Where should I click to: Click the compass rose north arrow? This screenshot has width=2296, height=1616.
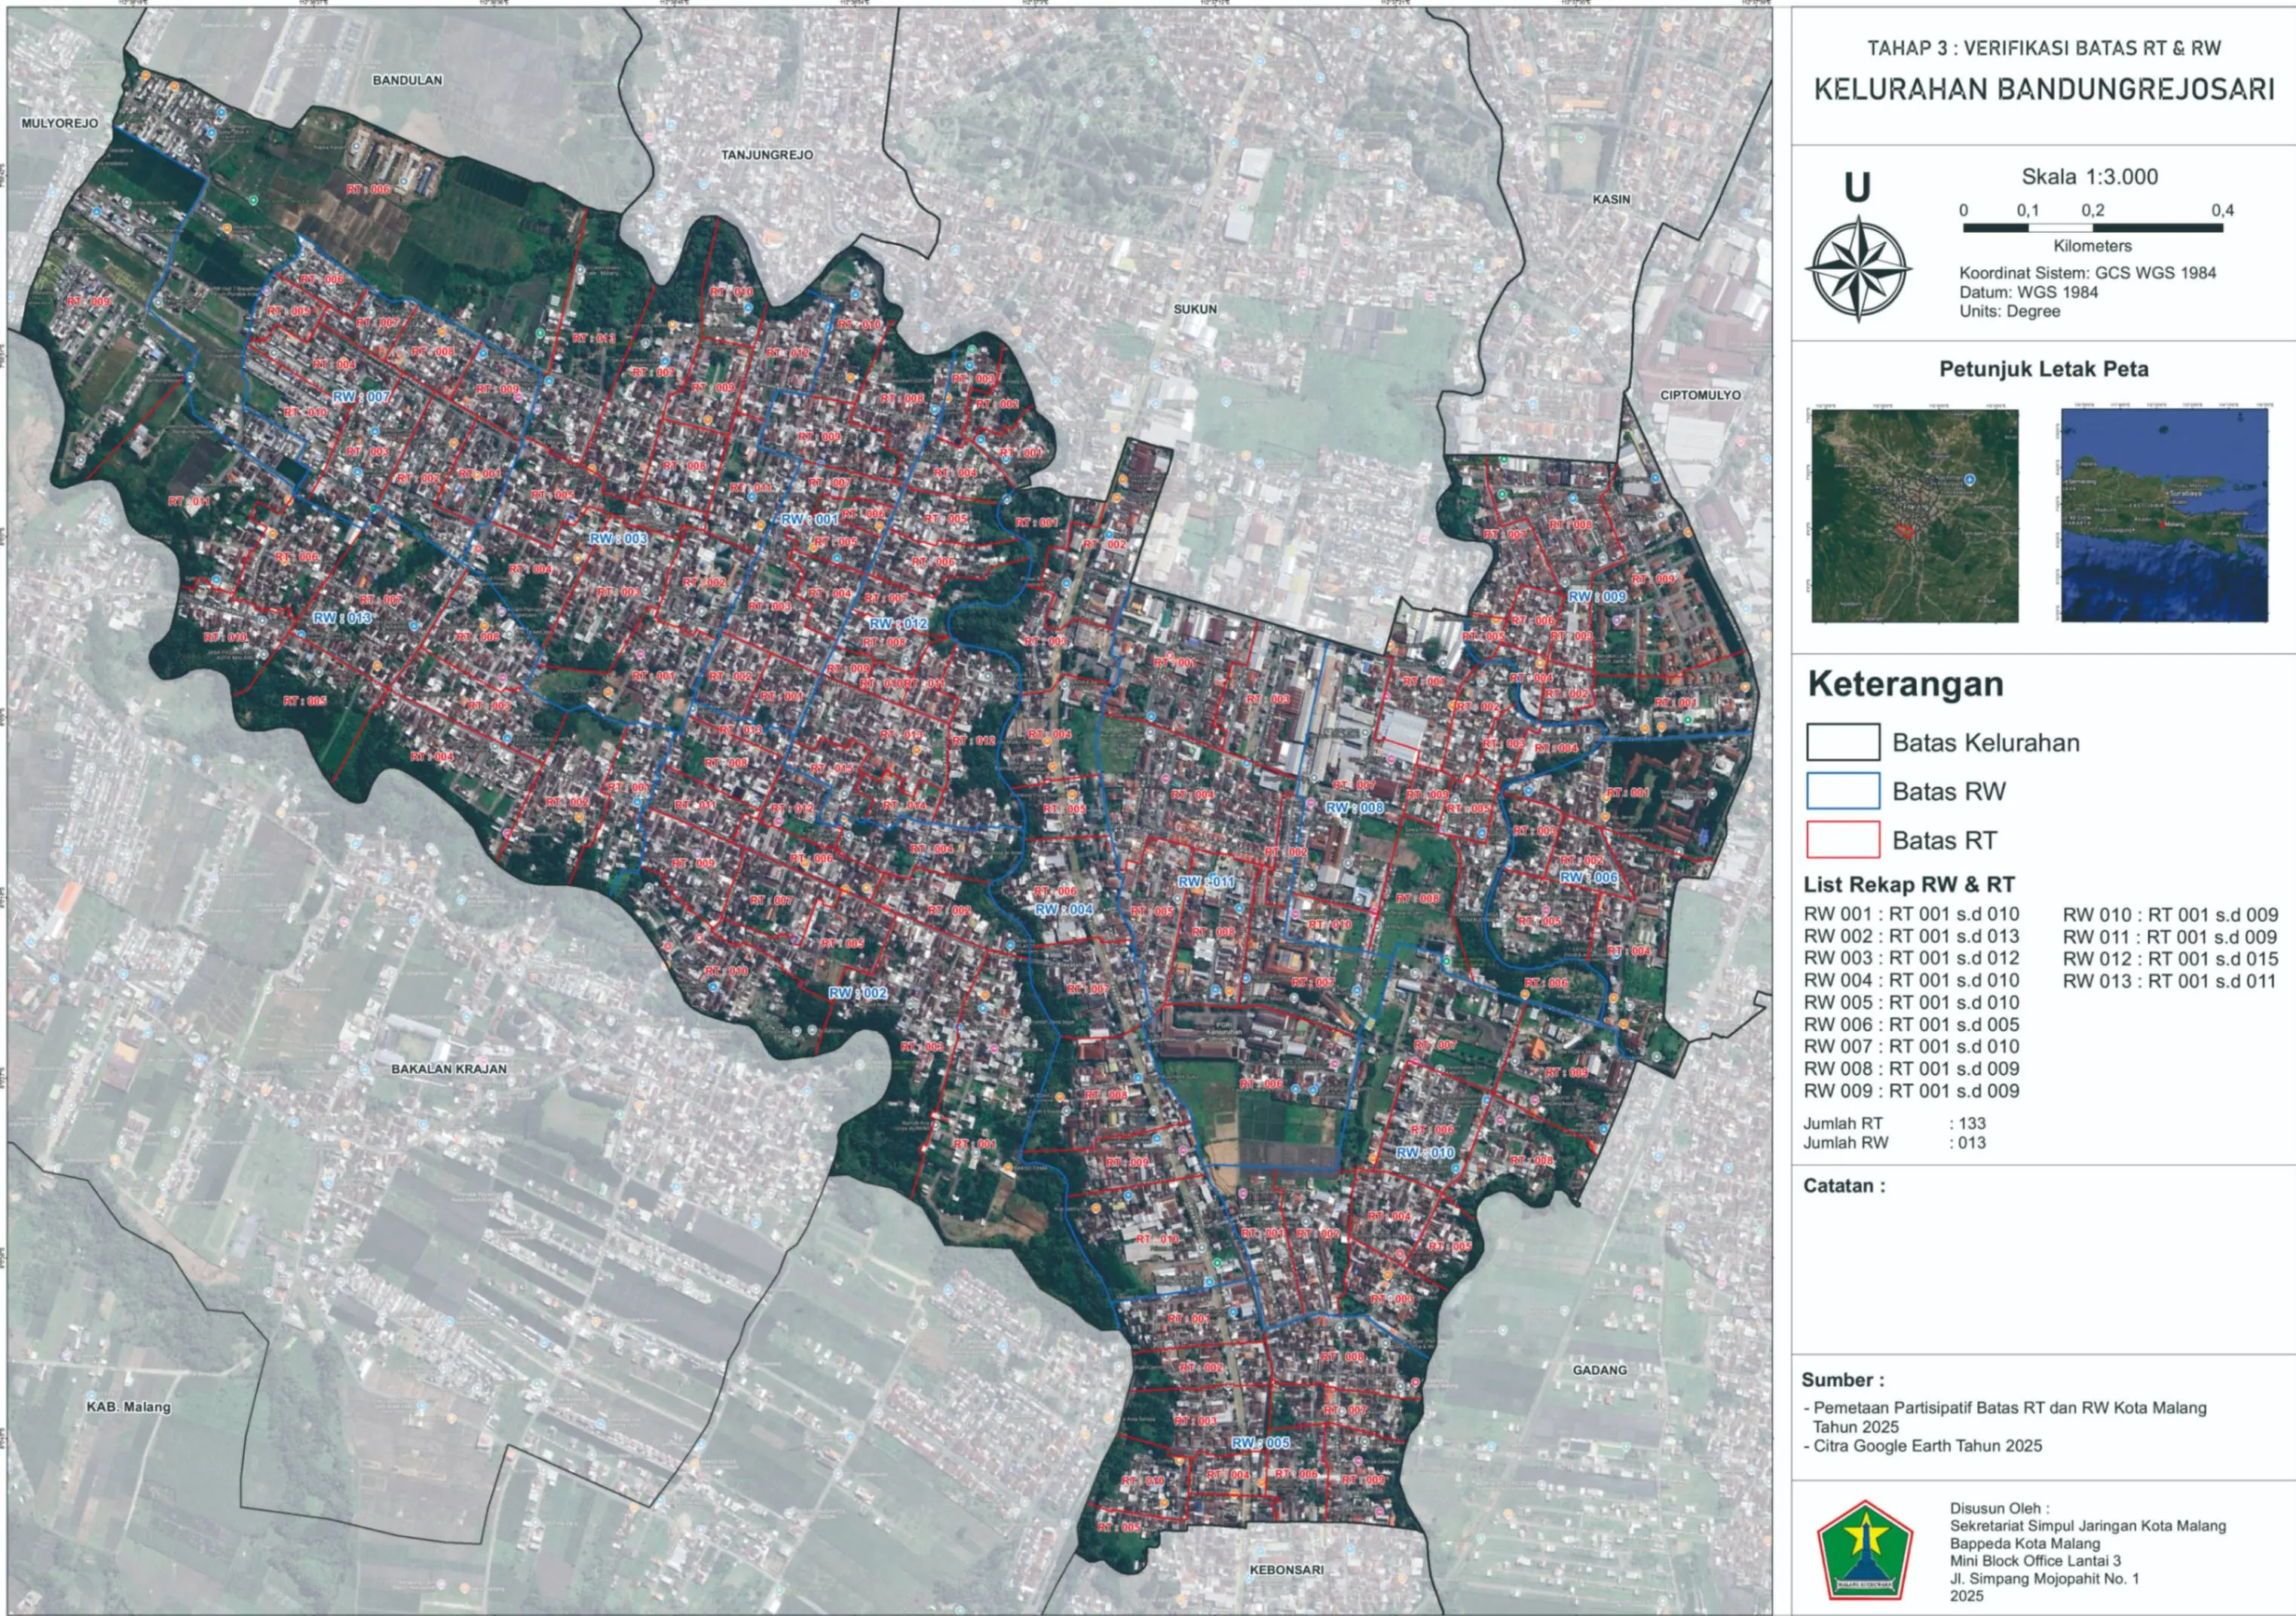1859,268
